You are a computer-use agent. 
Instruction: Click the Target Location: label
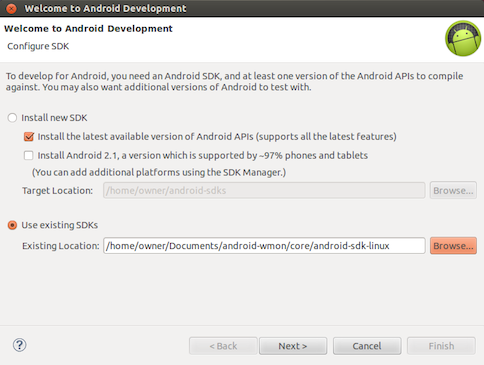(x=57, y=191)
